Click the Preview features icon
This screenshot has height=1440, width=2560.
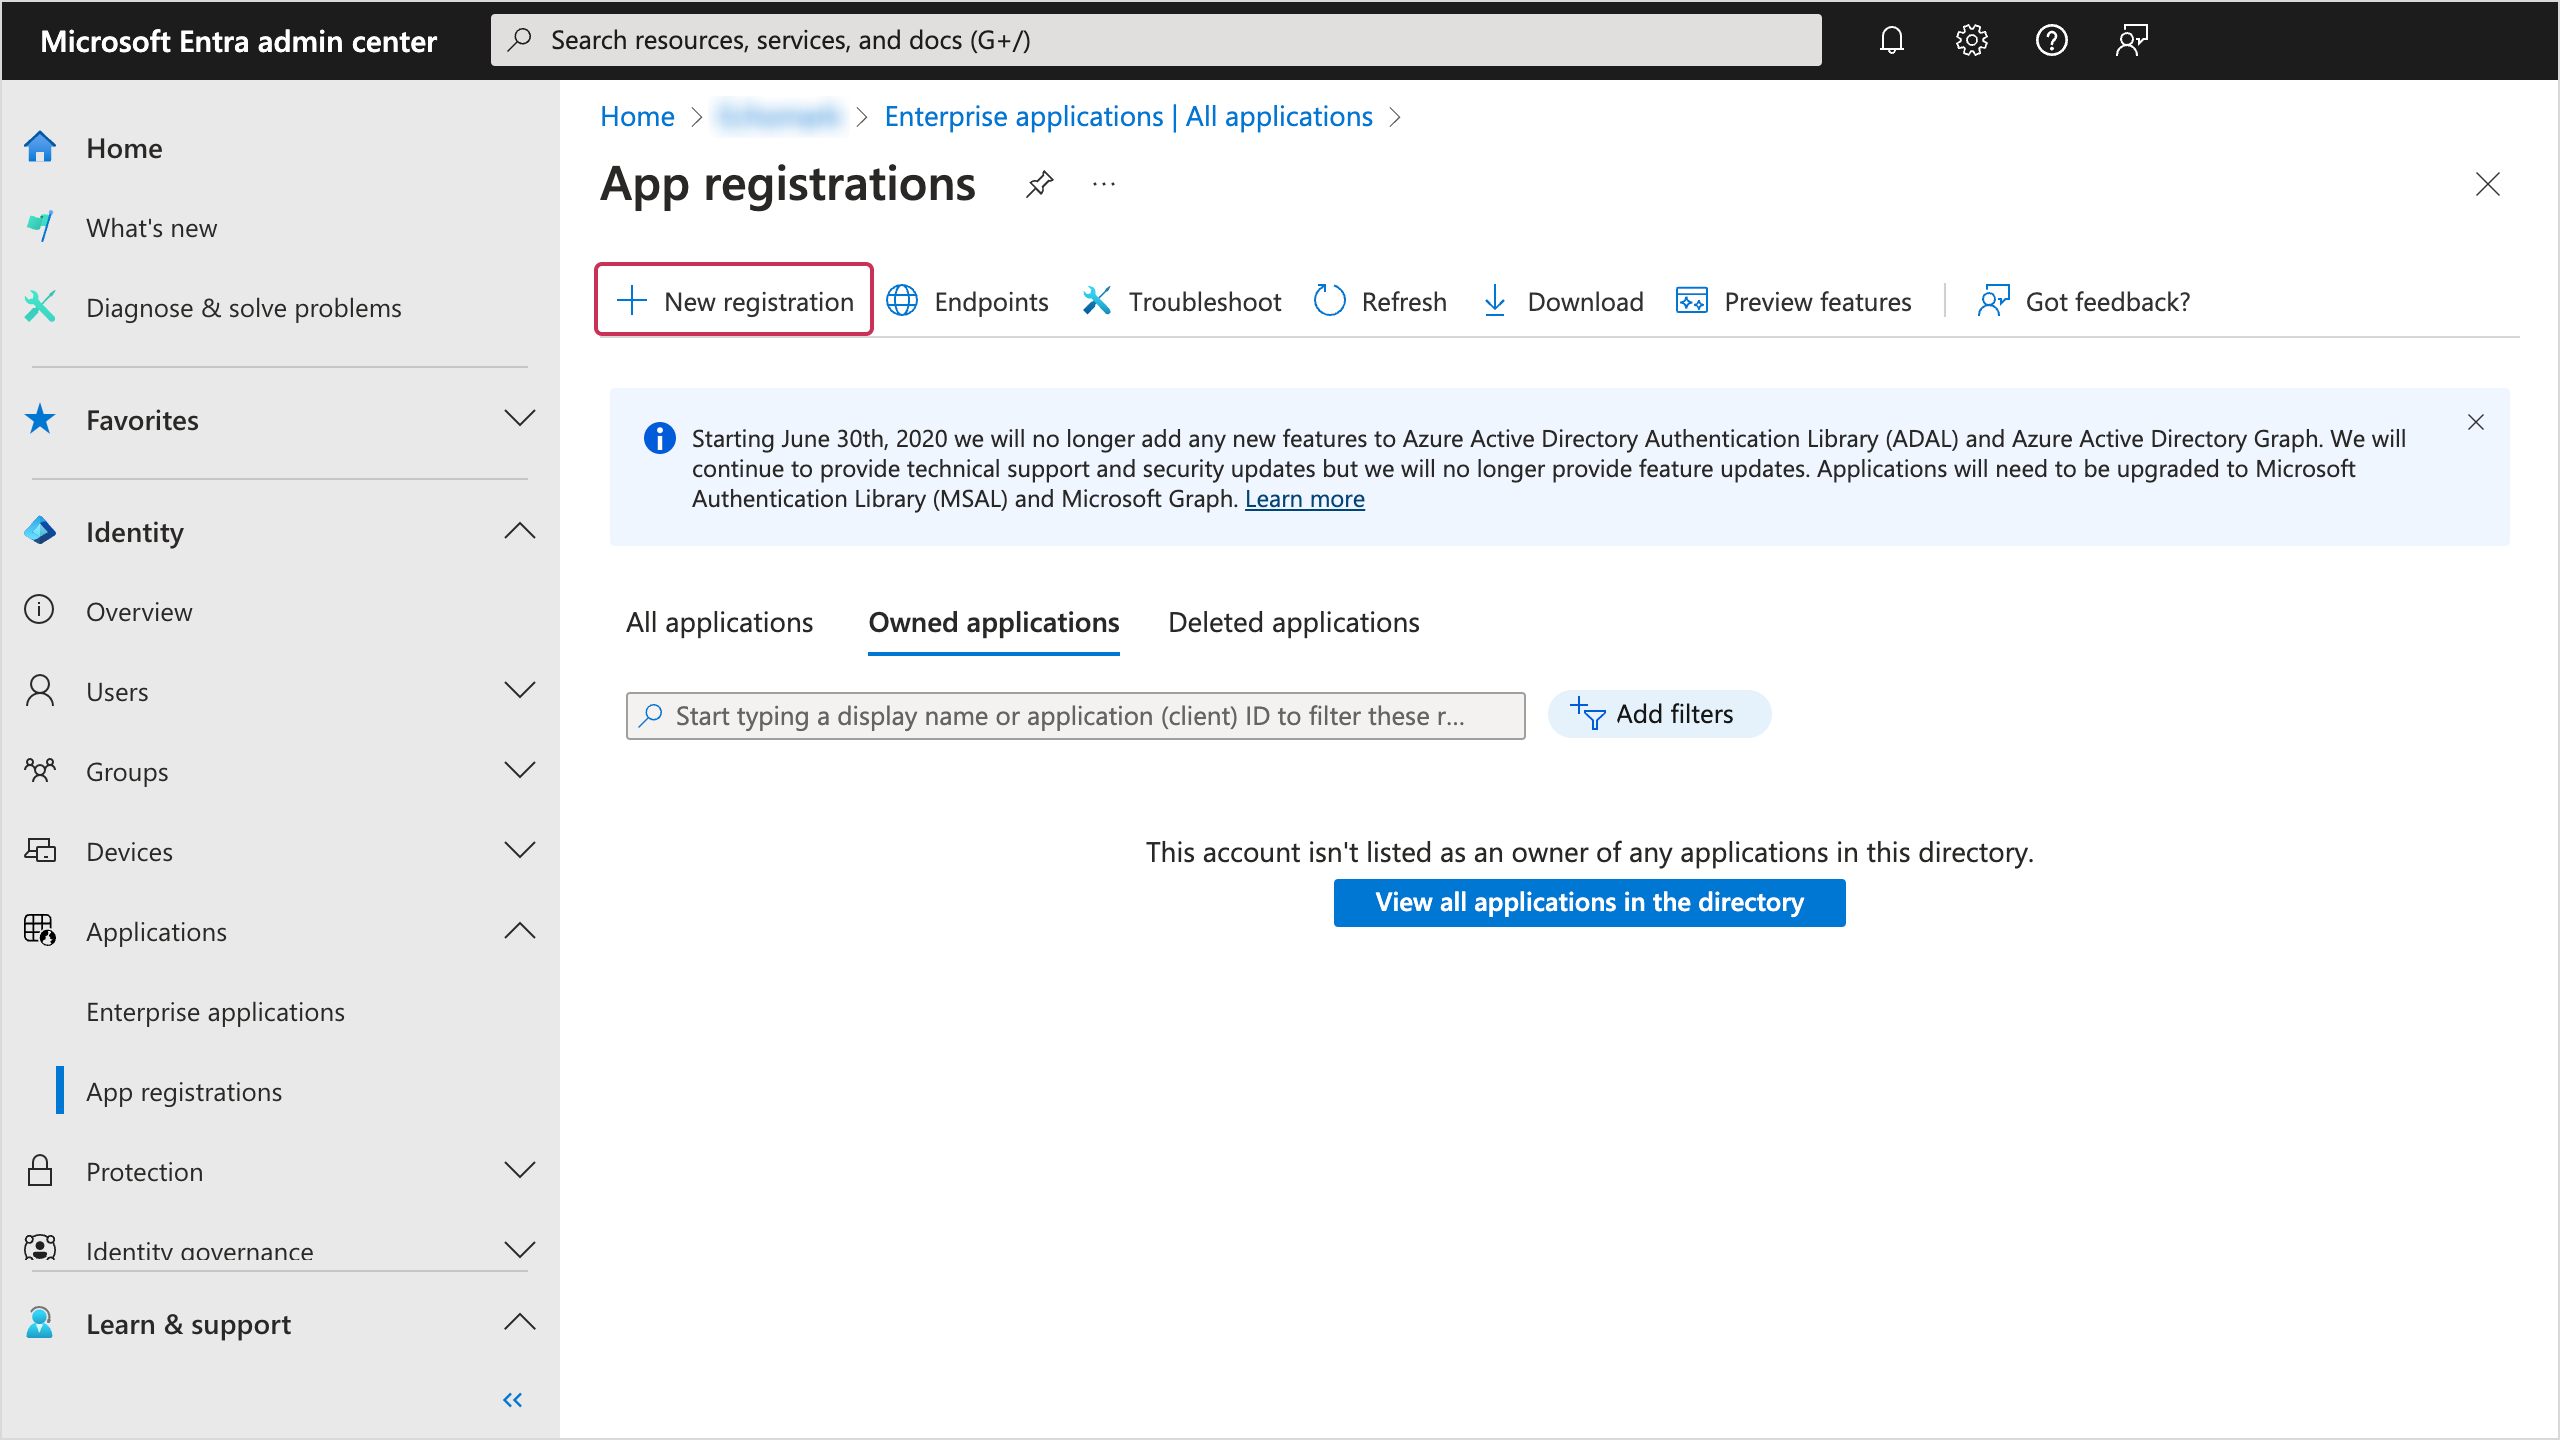pos(1692,300)
